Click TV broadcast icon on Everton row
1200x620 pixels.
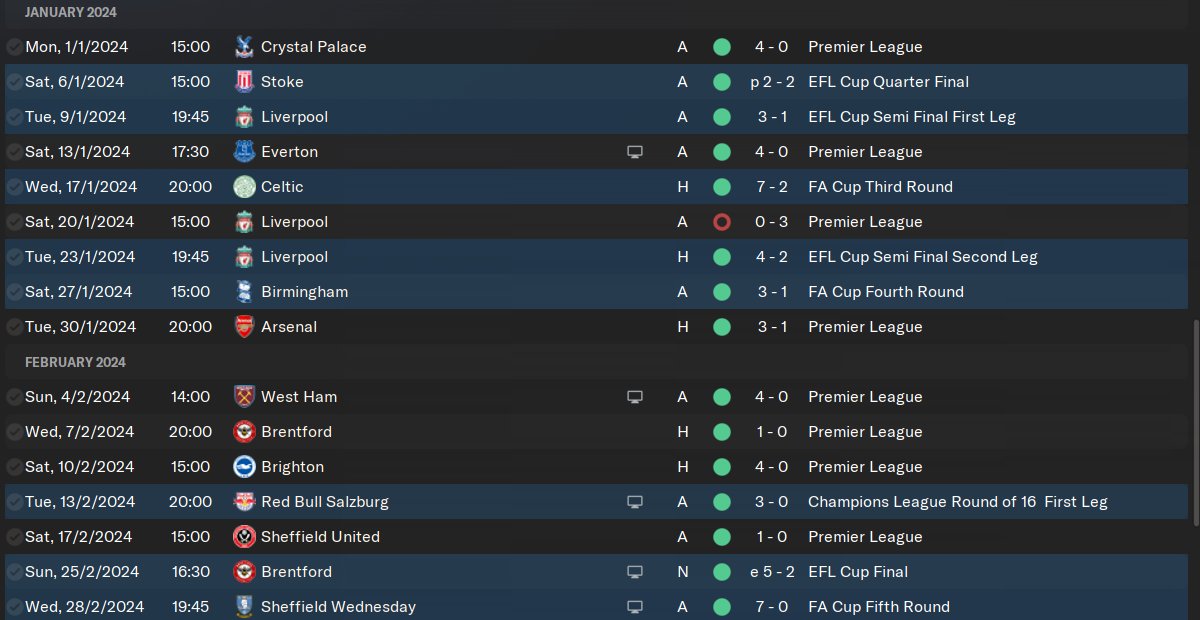tap(634, 152)
